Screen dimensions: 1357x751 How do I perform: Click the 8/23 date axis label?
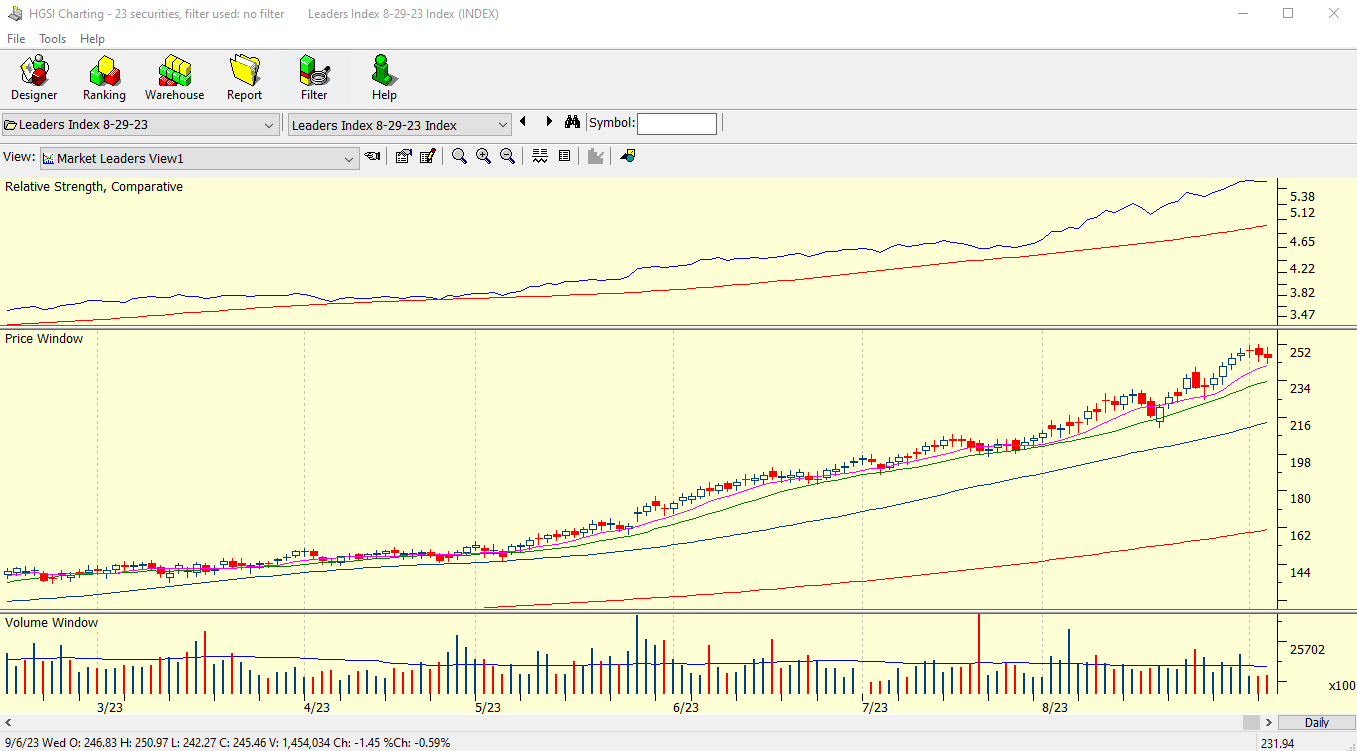(1054, 707)
